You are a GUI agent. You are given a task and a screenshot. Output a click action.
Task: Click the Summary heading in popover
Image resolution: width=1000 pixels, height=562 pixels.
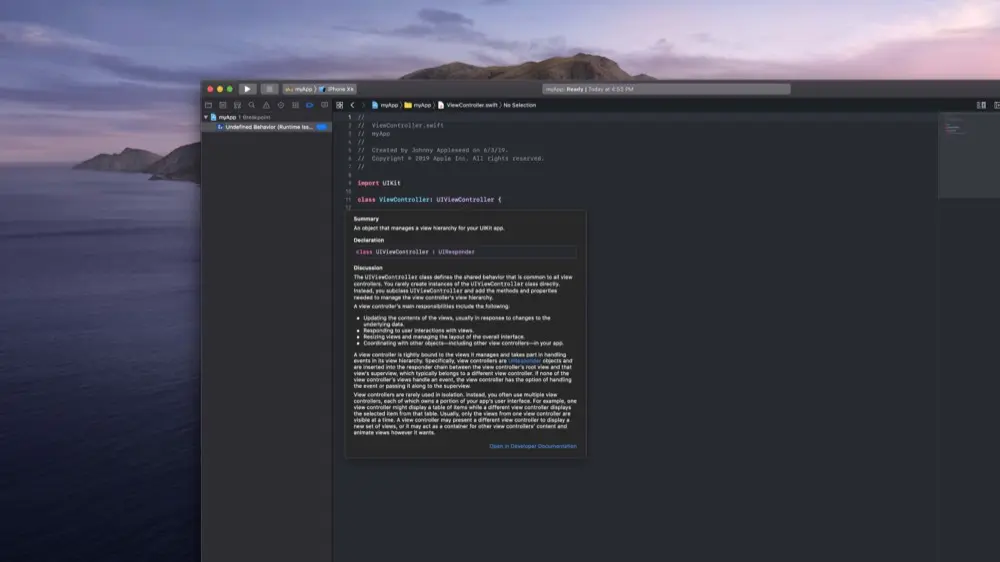click(x=366, y=219)
